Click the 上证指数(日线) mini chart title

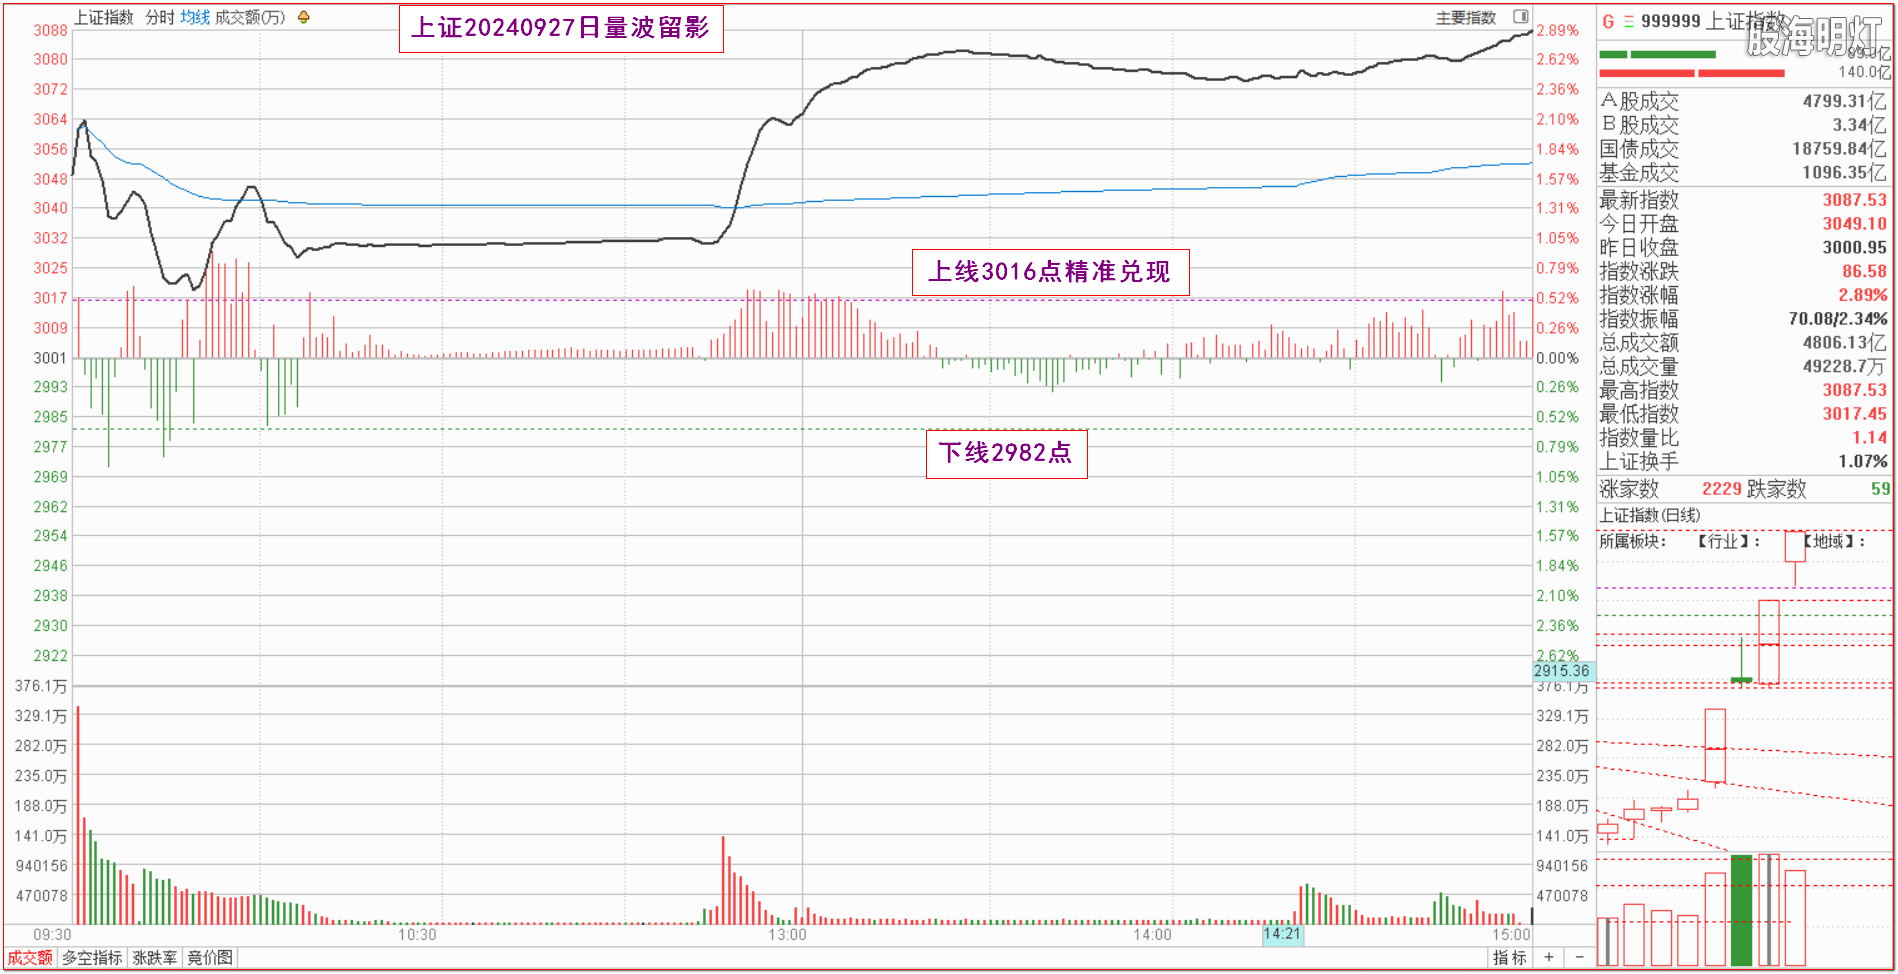coord(1650,515)
